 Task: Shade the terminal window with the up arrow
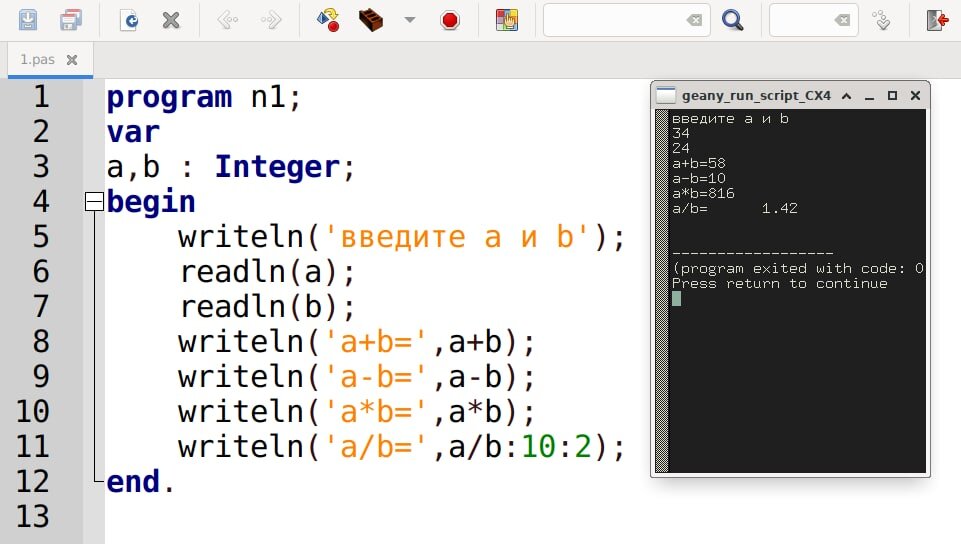click(846, 96)
